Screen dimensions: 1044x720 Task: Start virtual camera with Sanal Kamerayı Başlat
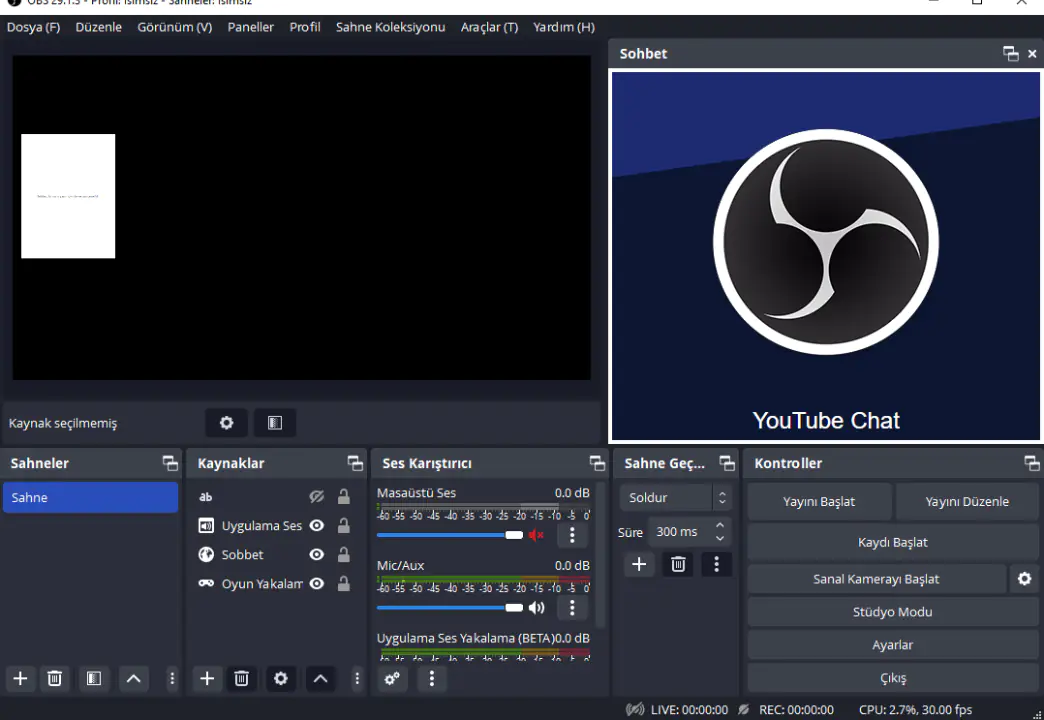point(876,579)
